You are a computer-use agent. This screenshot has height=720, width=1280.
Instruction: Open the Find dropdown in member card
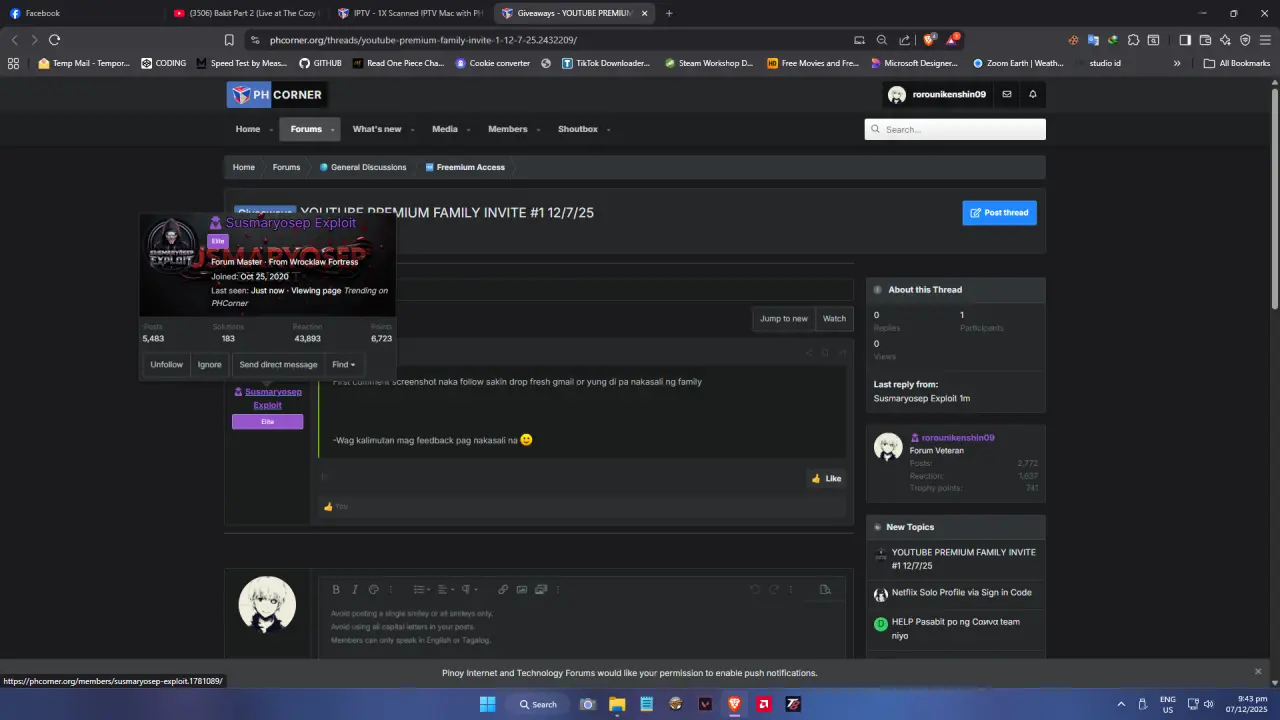344,364
